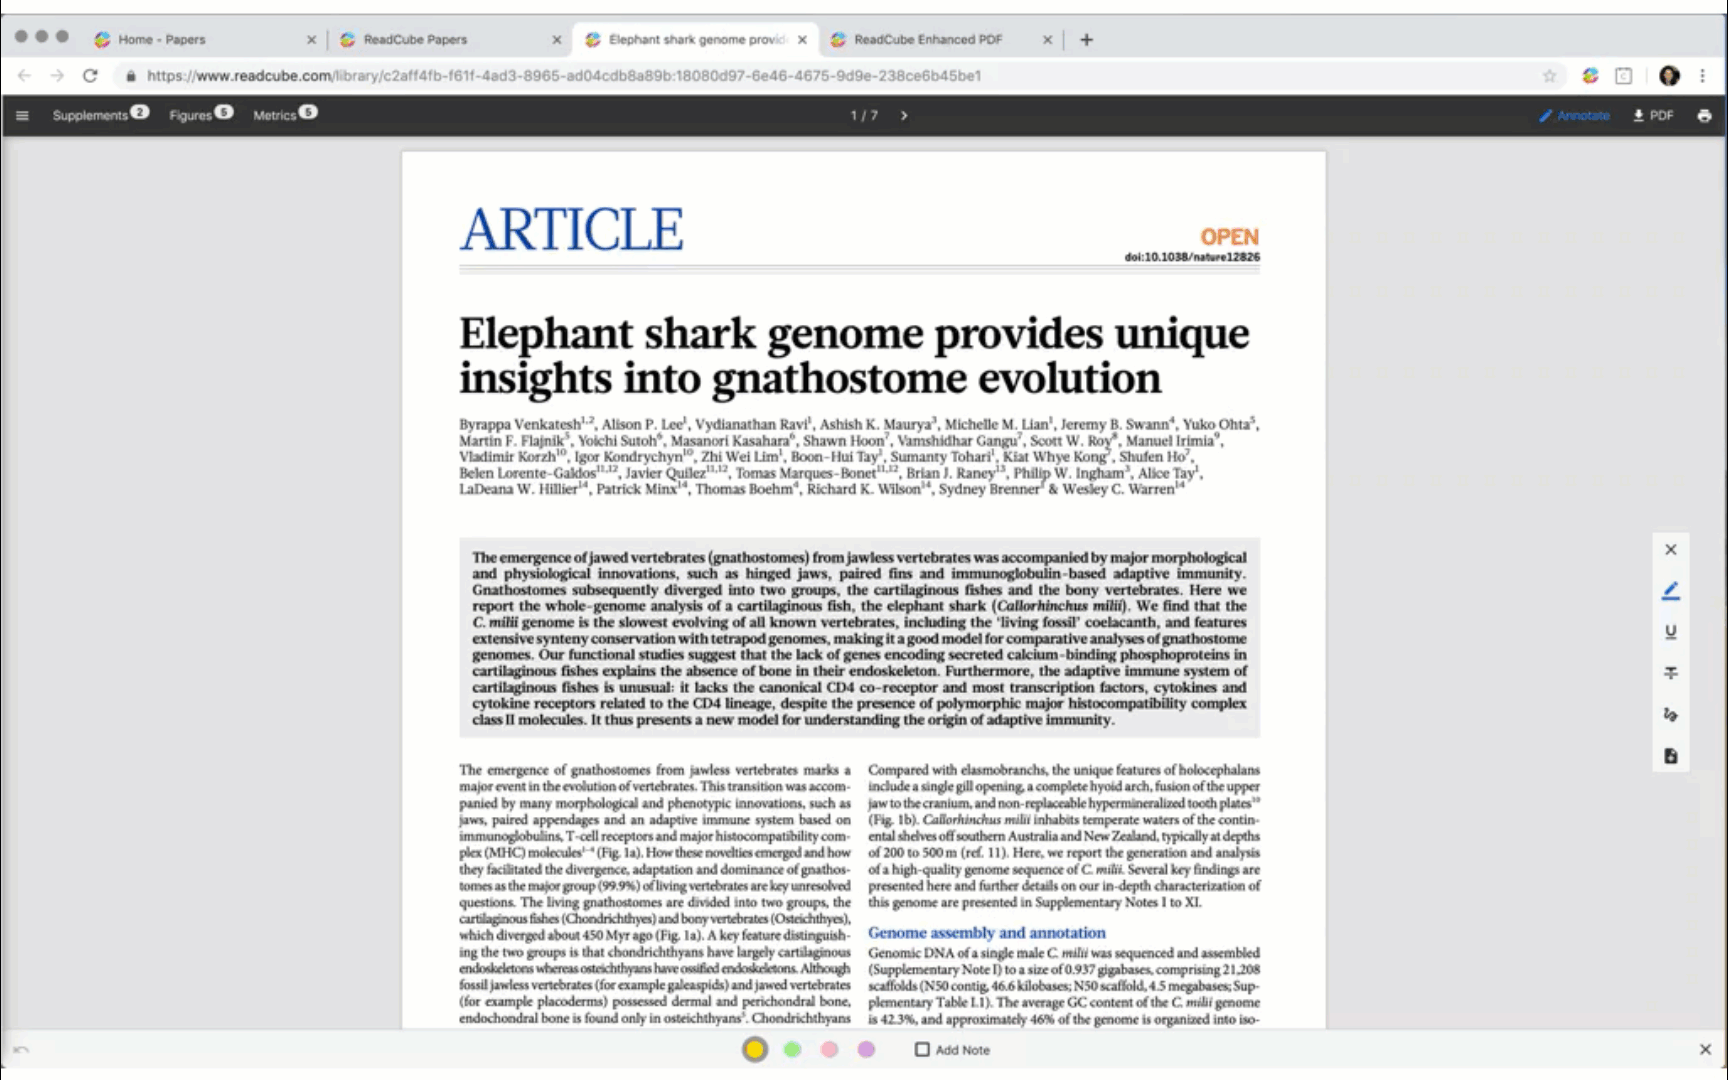The width and height of the screenshot is (1728, 1080).
Task: Open the Chrome profile avatar
Action: coord(1669,76)
